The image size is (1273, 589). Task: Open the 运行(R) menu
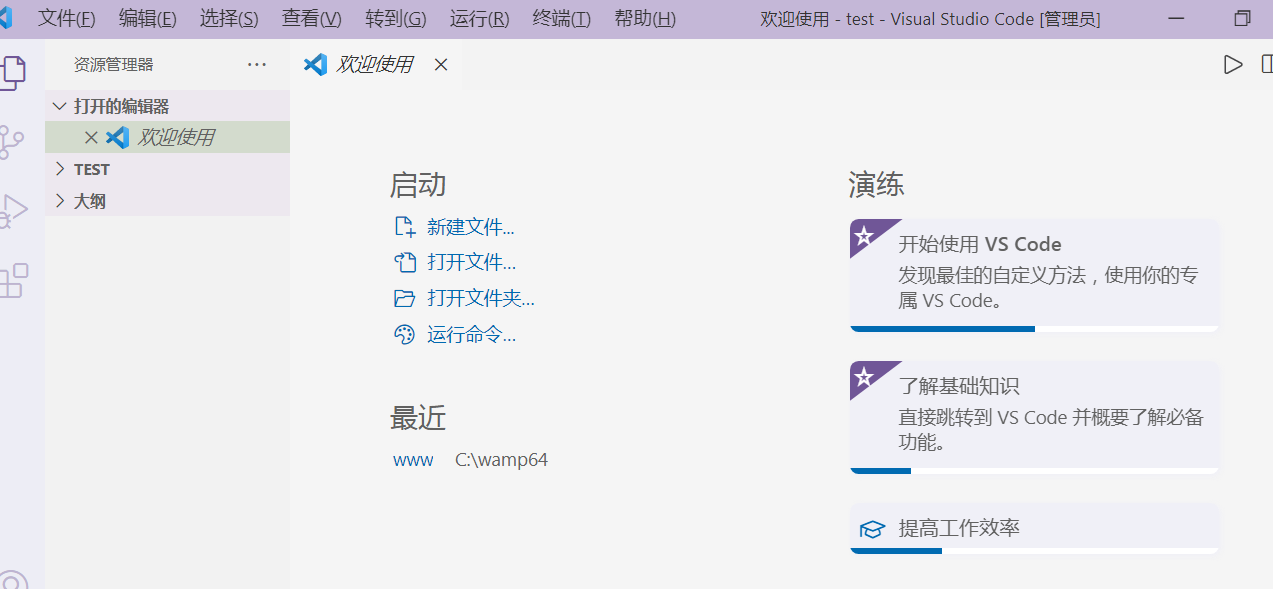point(480,19)
